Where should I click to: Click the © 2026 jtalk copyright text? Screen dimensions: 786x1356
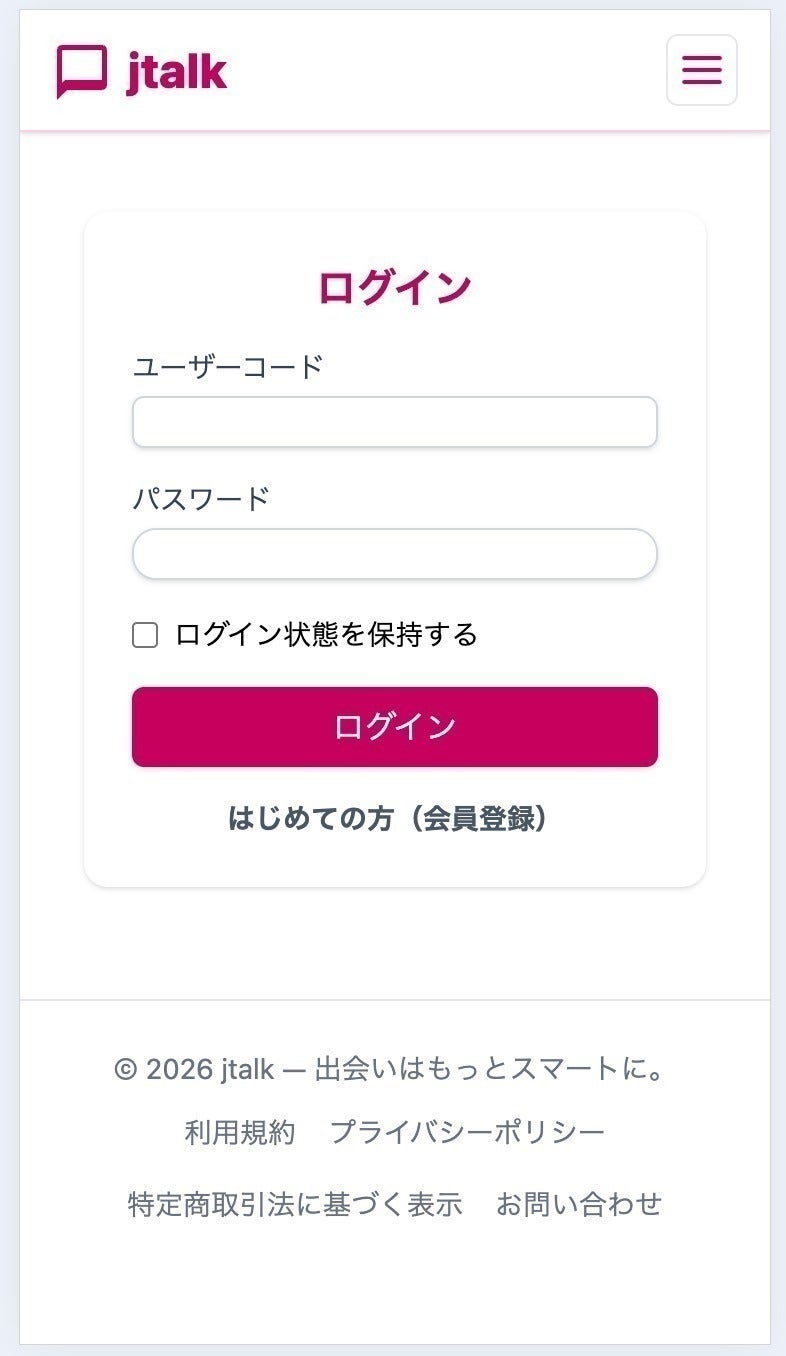pos(194,1069)
